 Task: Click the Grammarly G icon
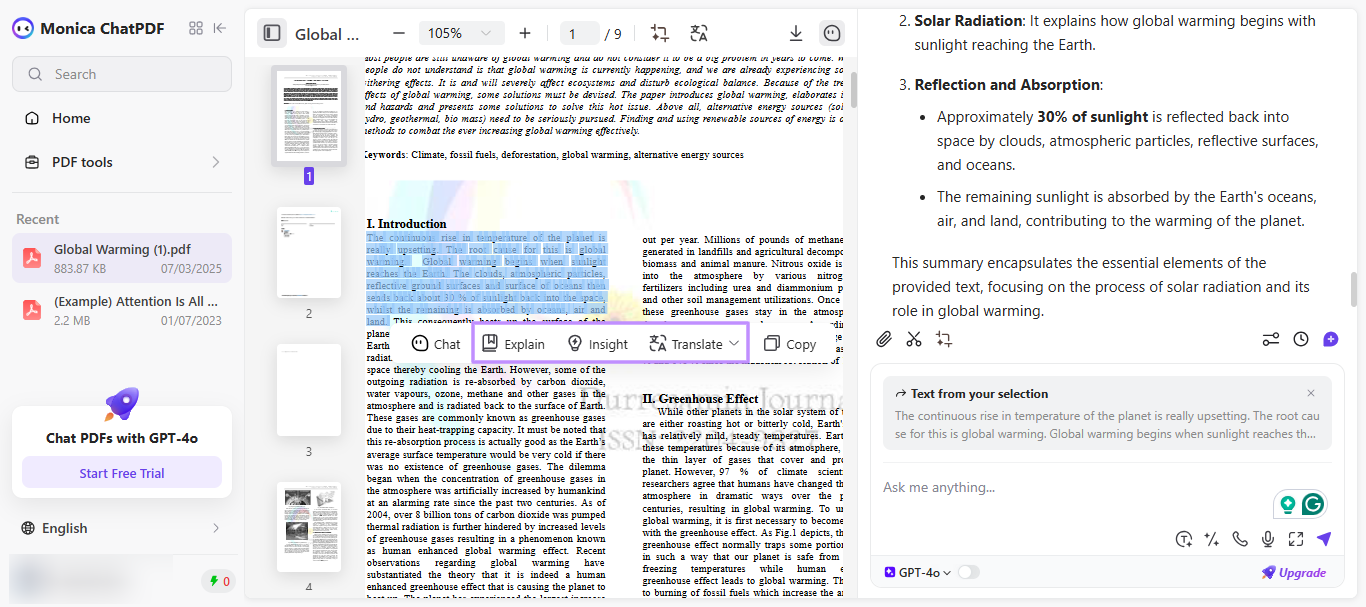pos(1313,504)
